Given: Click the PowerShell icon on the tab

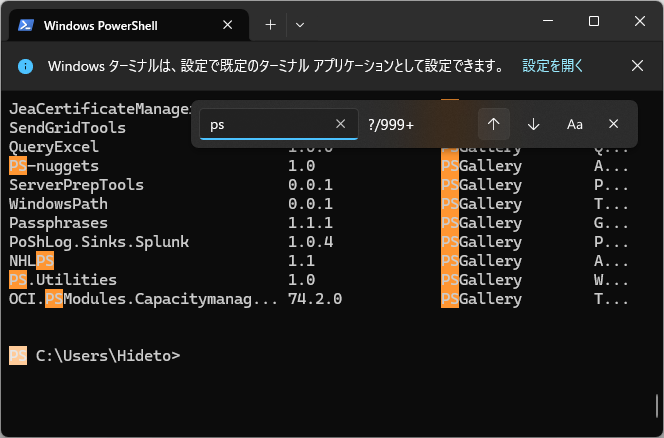Looking at the screenshot, I should (x=26, y=25).
